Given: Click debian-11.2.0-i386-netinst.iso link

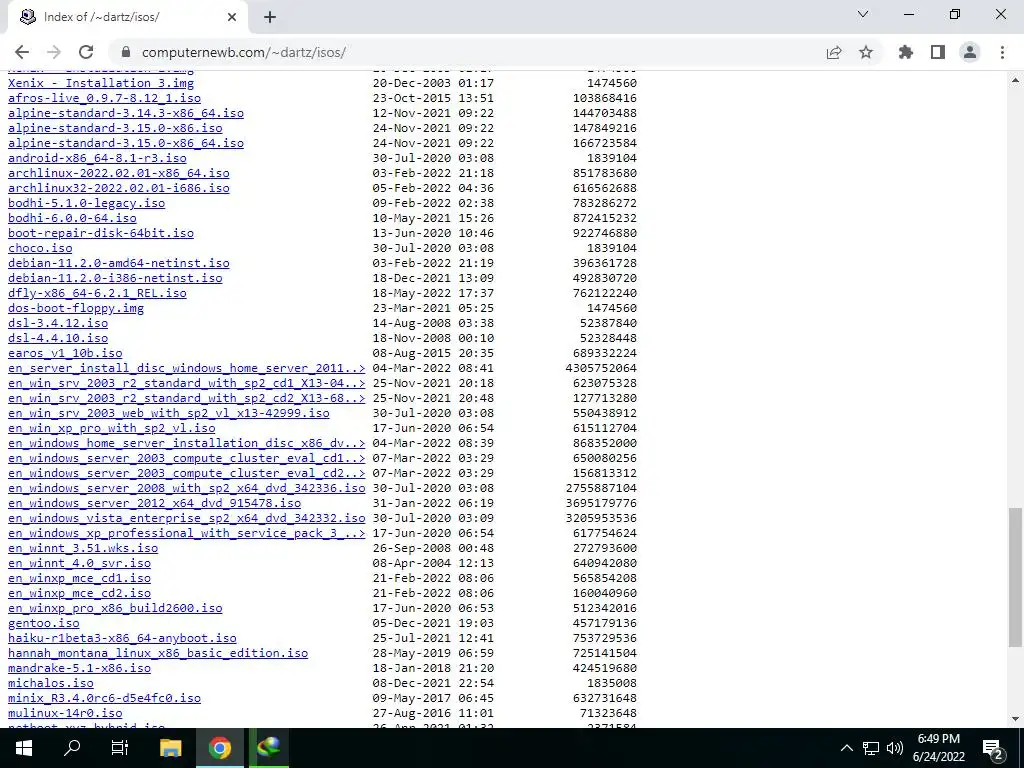Looking at the screenshot, I should 115,278.
